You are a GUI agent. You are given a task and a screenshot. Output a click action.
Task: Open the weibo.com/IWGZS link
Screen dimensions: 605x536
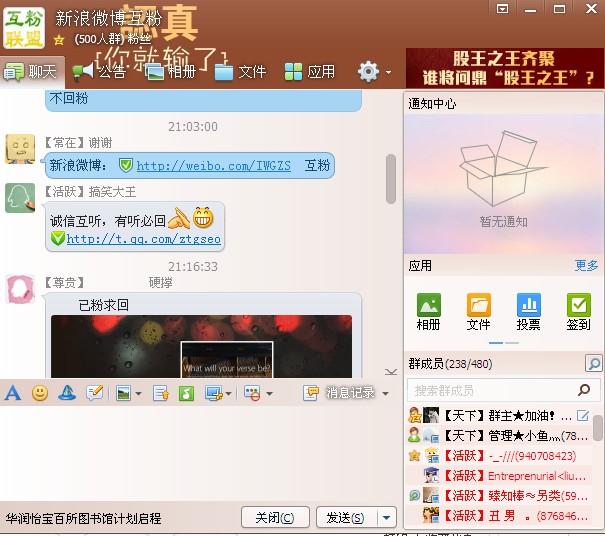pos(213,166)
